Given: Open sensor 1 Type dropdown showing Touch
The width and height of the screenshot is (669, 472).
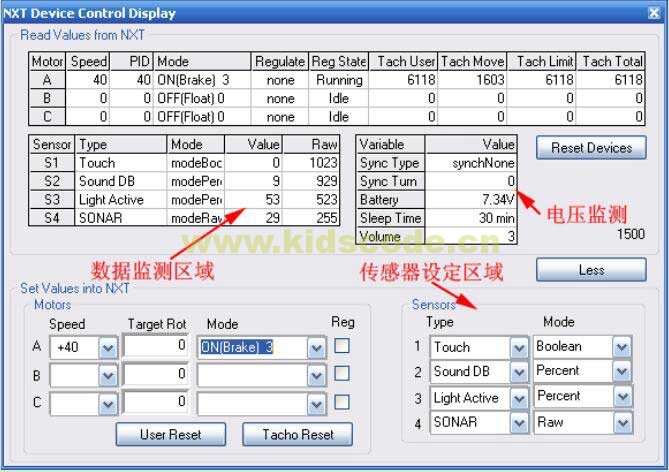Looking at the screenshot, I should (x=519, y=348).
